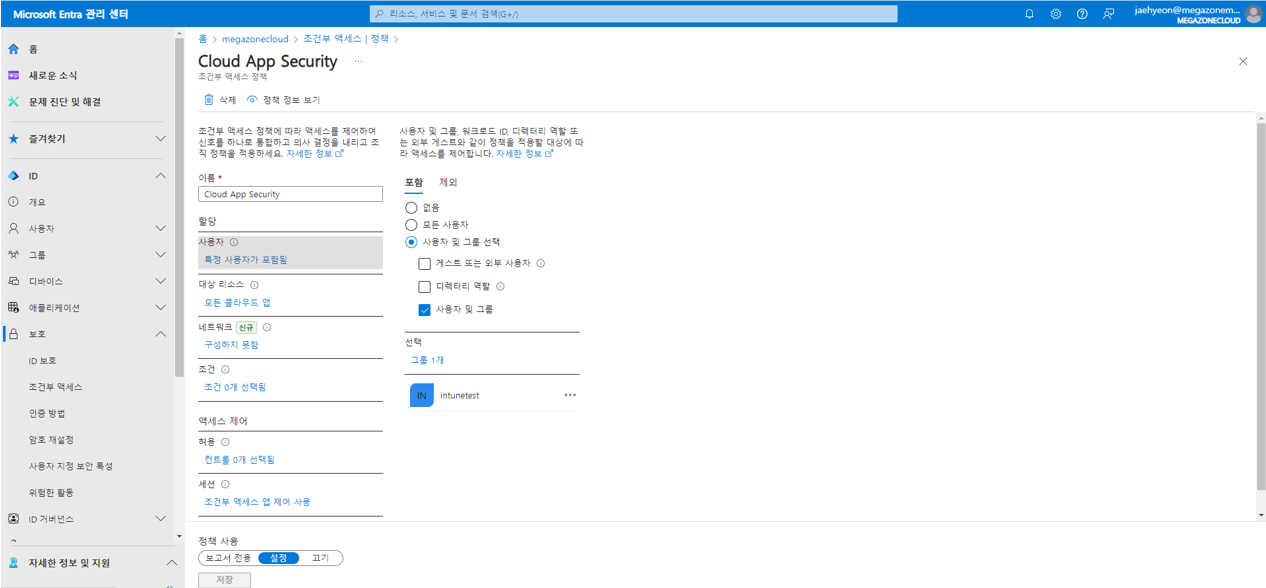Click the ID diamond icon in sidebar
Screen dimensions: 1266x588
[x=13, y=176]
